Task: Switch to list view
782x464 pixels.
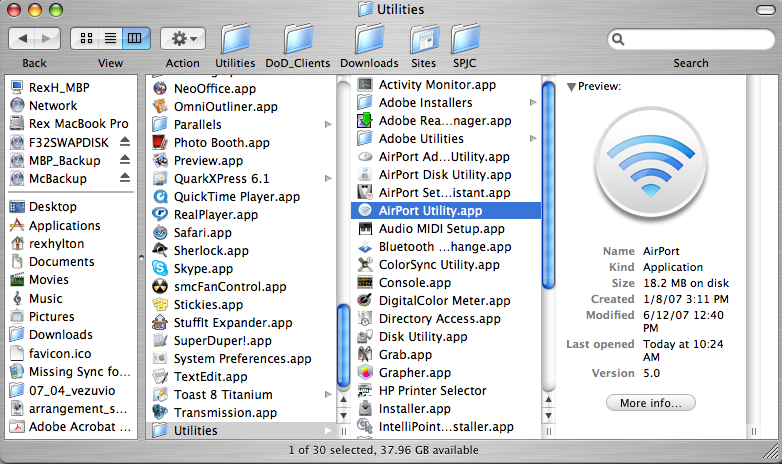Action: click(x=110, y=38)
